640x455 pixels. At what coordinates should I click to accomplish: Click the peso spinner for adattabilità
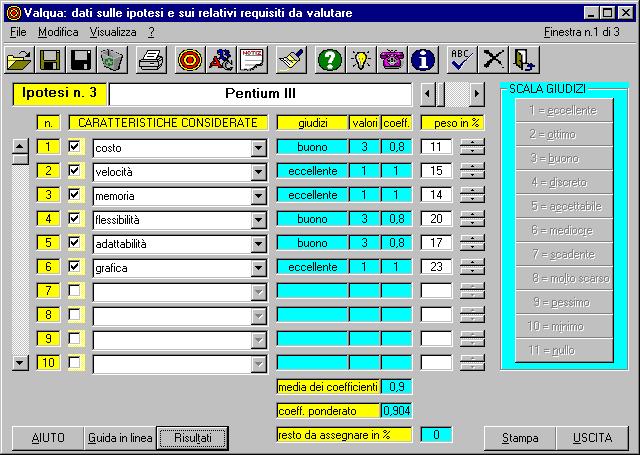click(x=471, y=243)
